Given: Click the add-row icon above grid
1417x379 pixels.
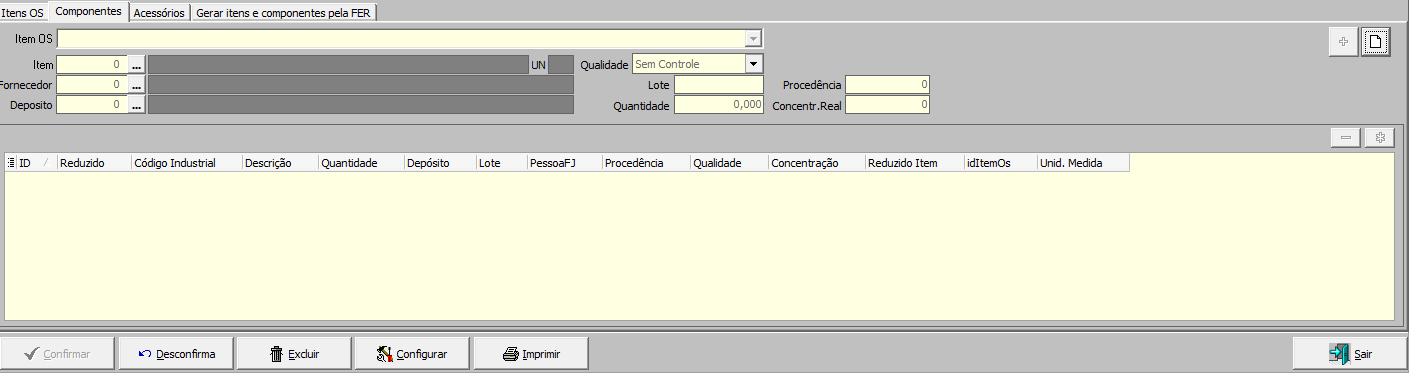Looking at the screenshot, I should 1379,138.
